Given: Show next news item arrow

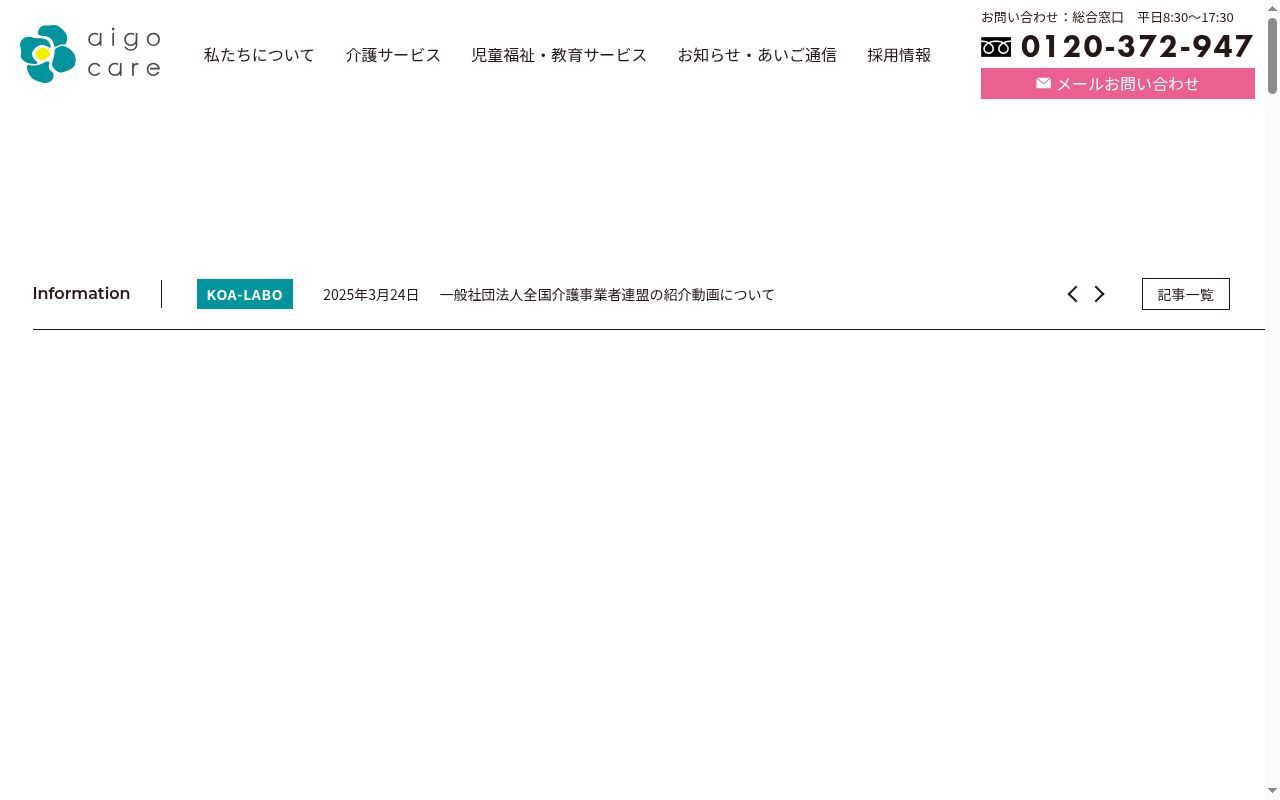Looking at the screenshot, I should tap(1099, 294).
